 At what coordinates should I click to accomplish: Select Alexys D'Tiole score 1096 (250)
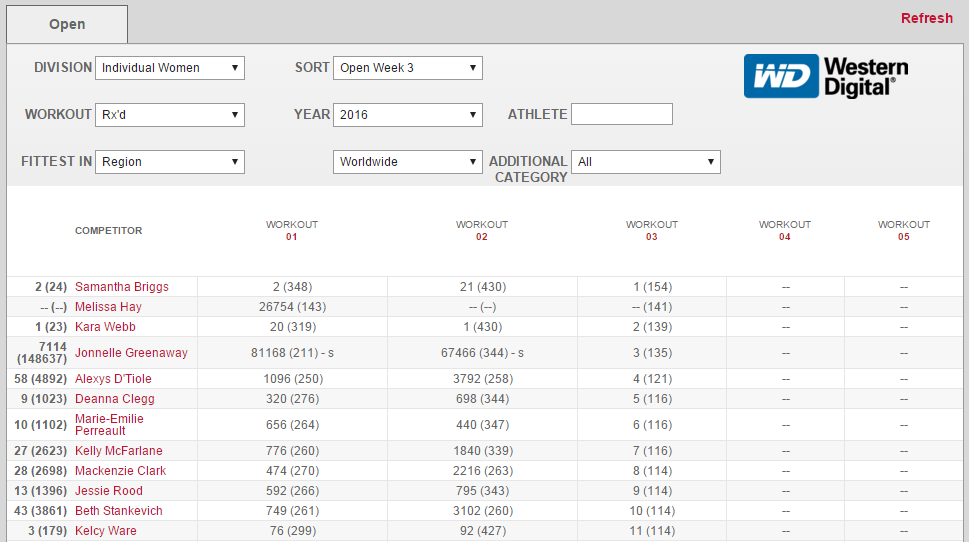(x=293, y=379)
